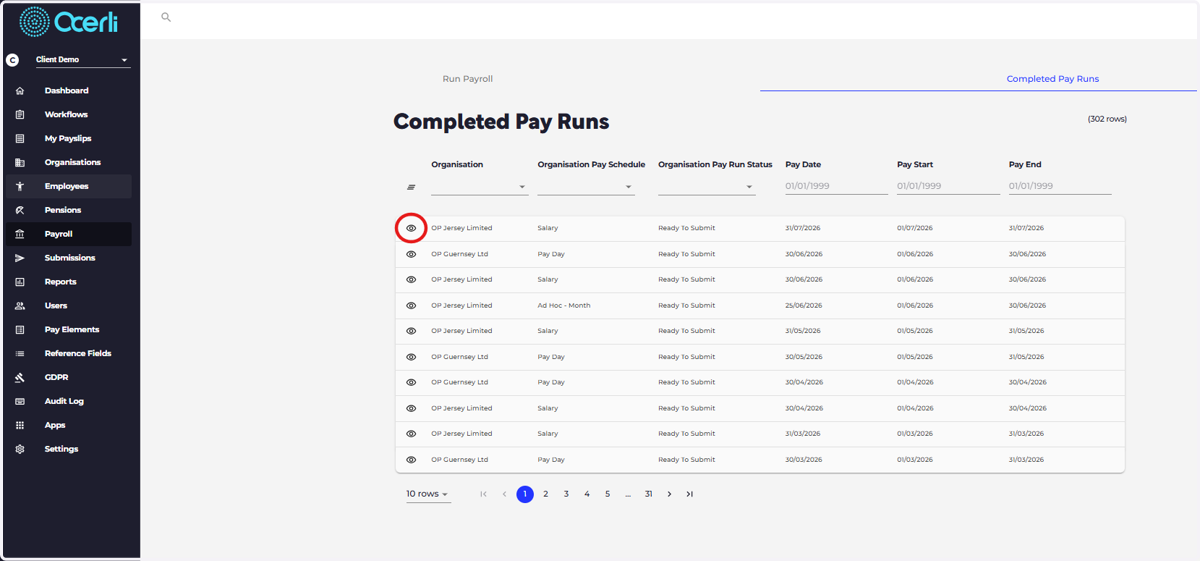This screenshot has height=561, width=1200.
Task: Go to page 5 in pagination
Action: click(607, 494)
